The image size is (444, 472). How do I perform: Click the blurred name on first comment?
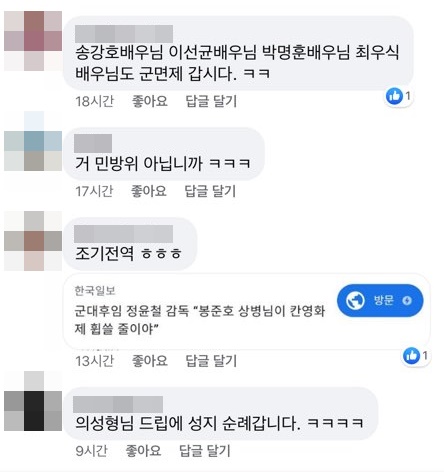tap(124, 34)
